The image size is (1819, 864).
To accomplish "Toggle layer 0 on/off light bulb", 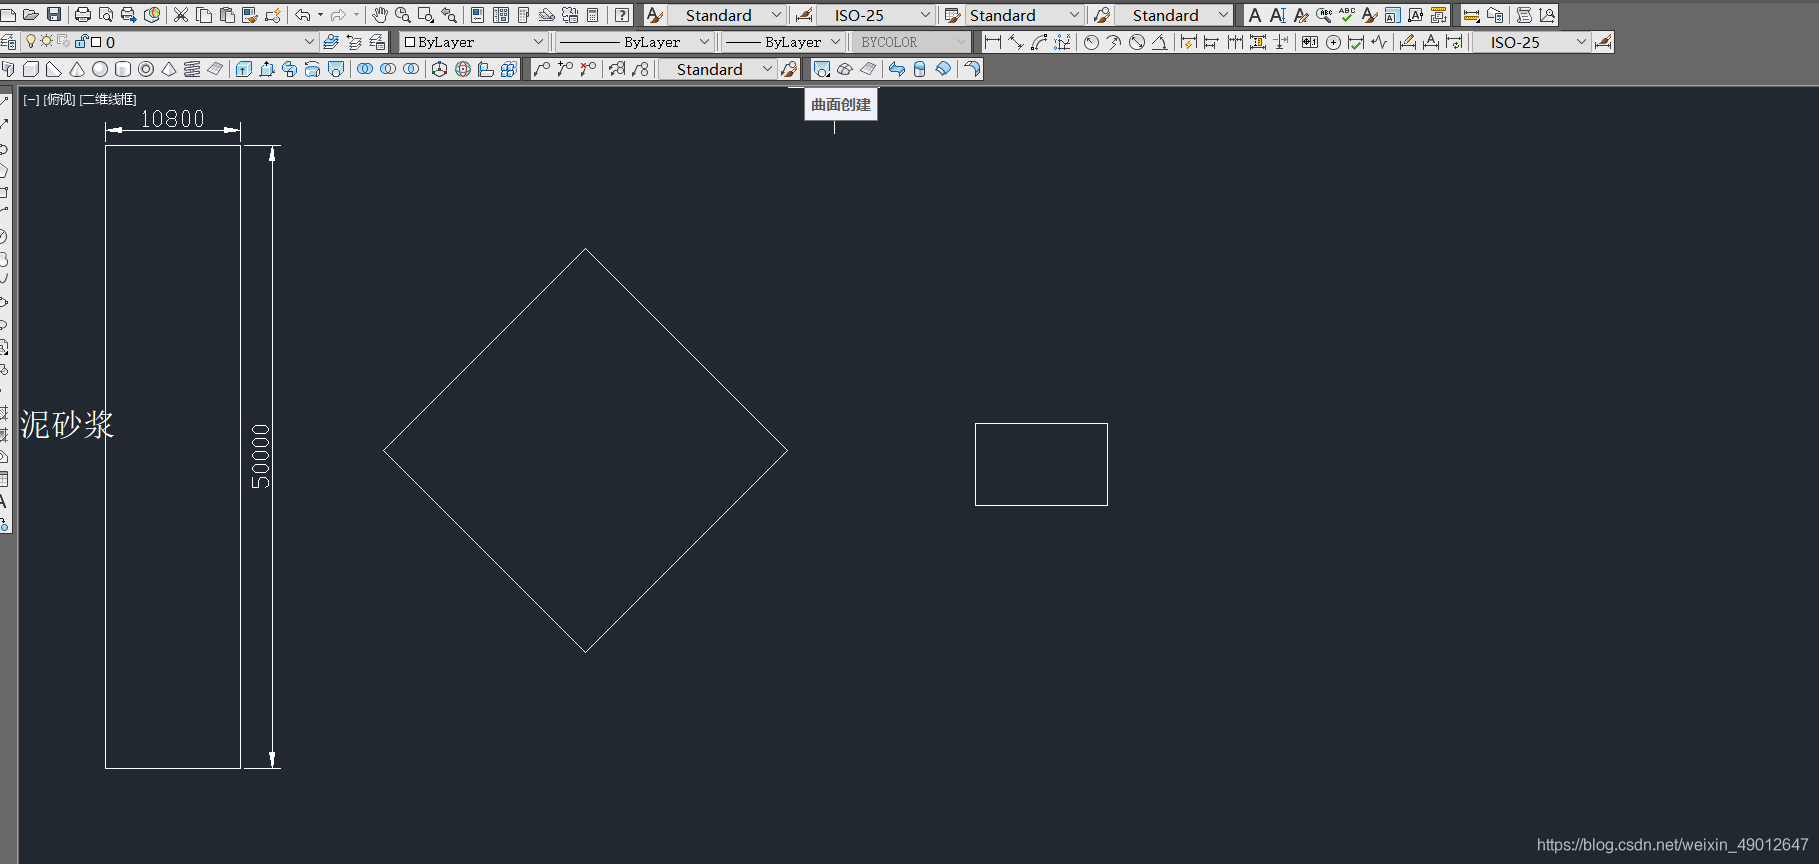I will click(x=31, y=42).
